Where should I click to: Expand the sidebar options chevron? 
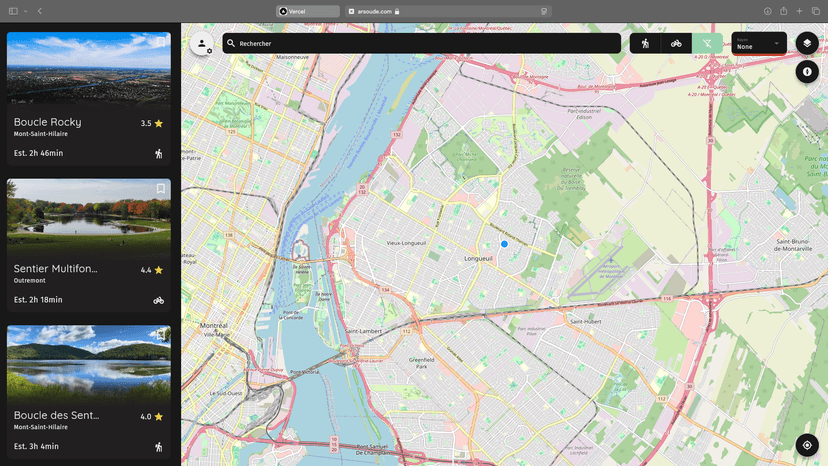point(25,11)
